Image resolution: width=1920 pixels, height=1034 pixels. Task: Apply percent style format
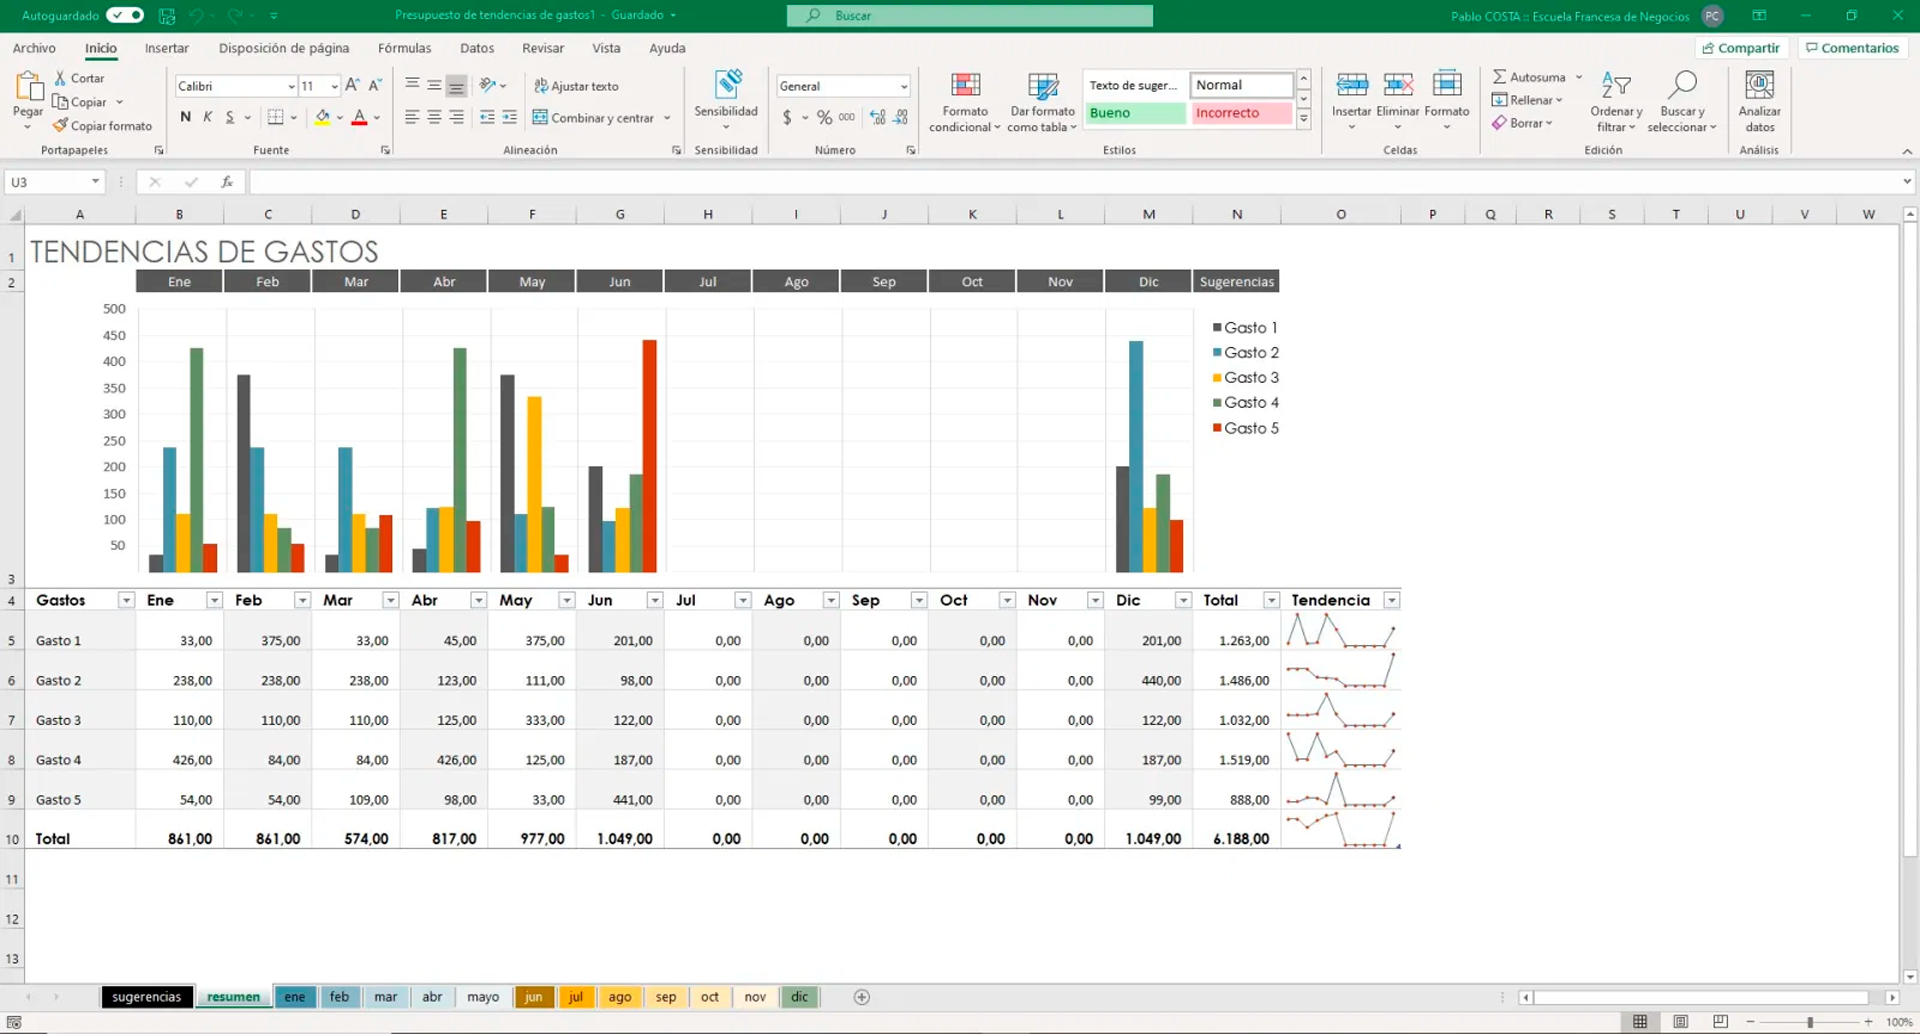(x=824, y=117)
